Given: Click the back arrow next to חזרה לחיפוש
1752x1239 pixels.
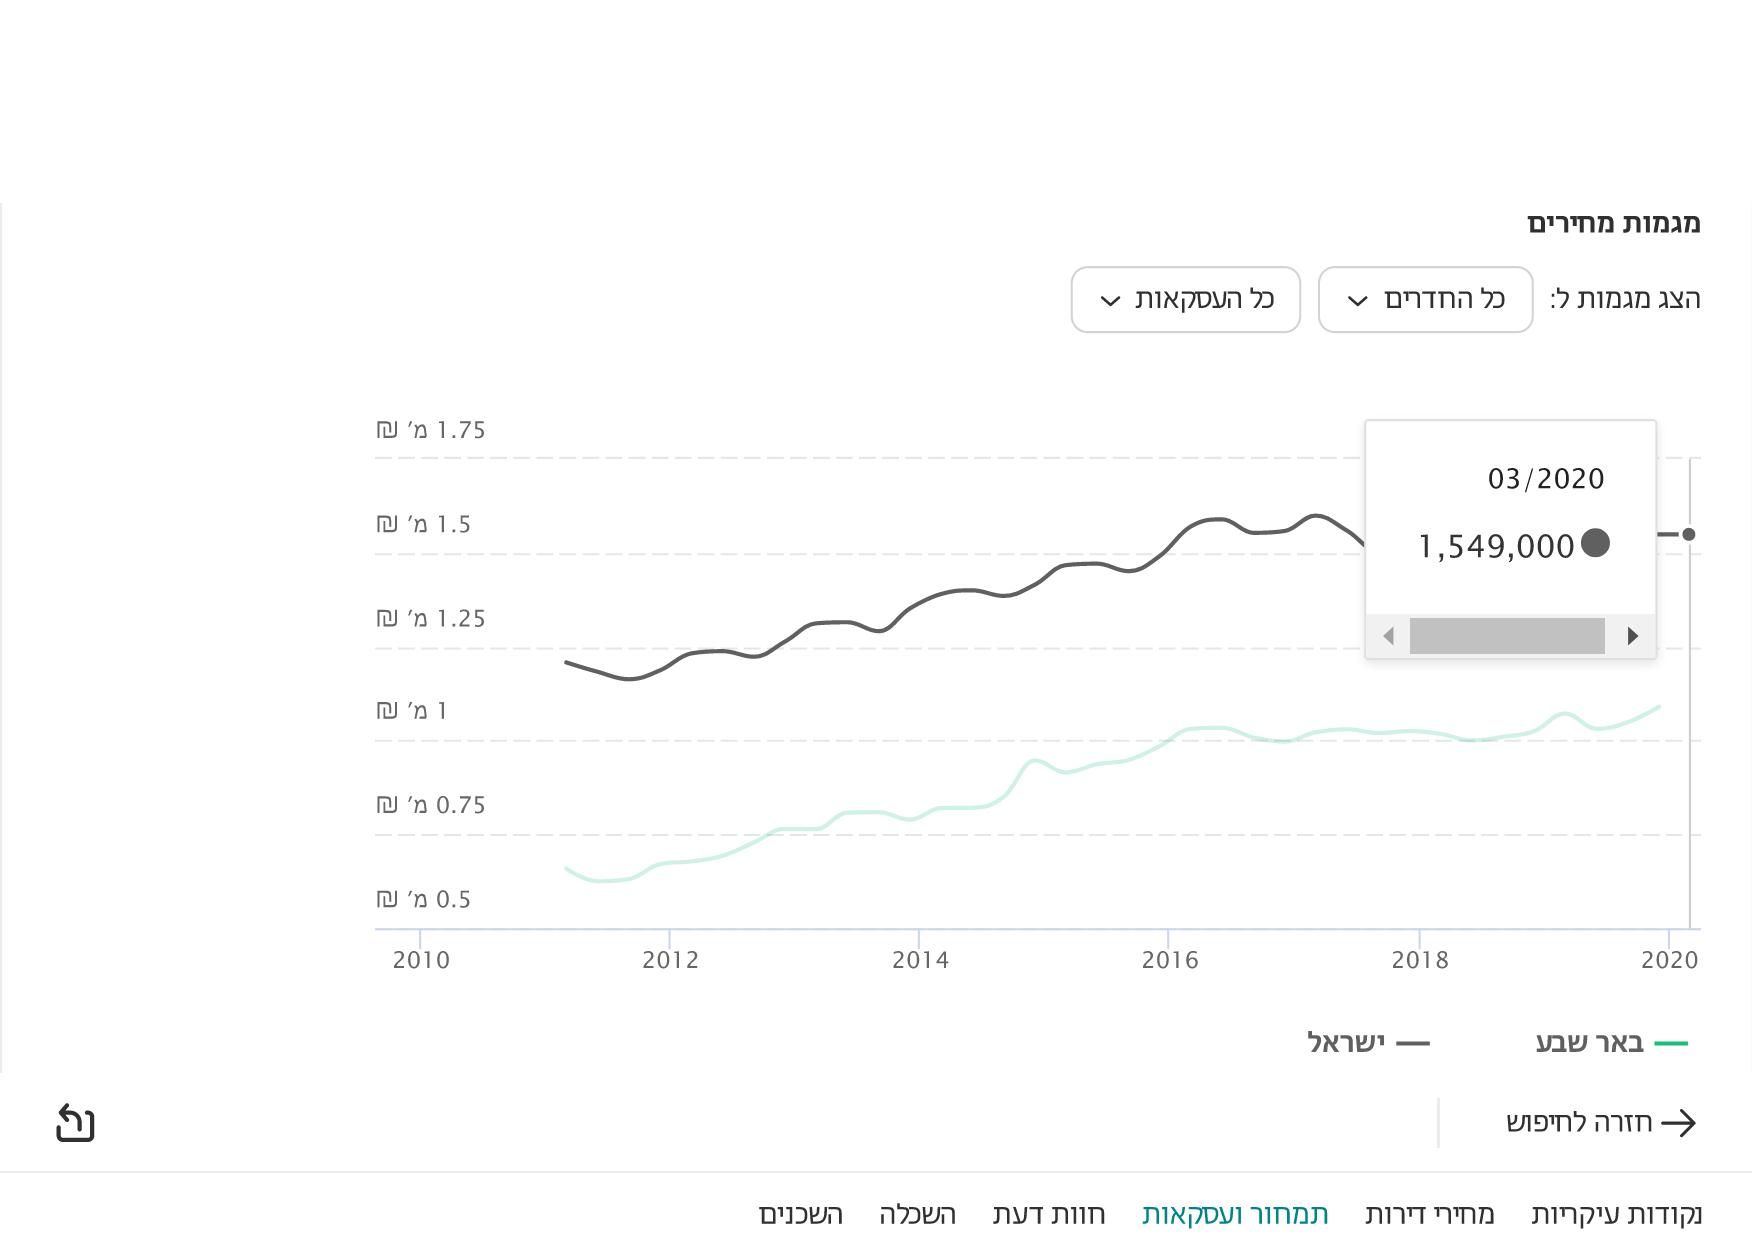Looking at the screenshot, I should [1679, 1123].
